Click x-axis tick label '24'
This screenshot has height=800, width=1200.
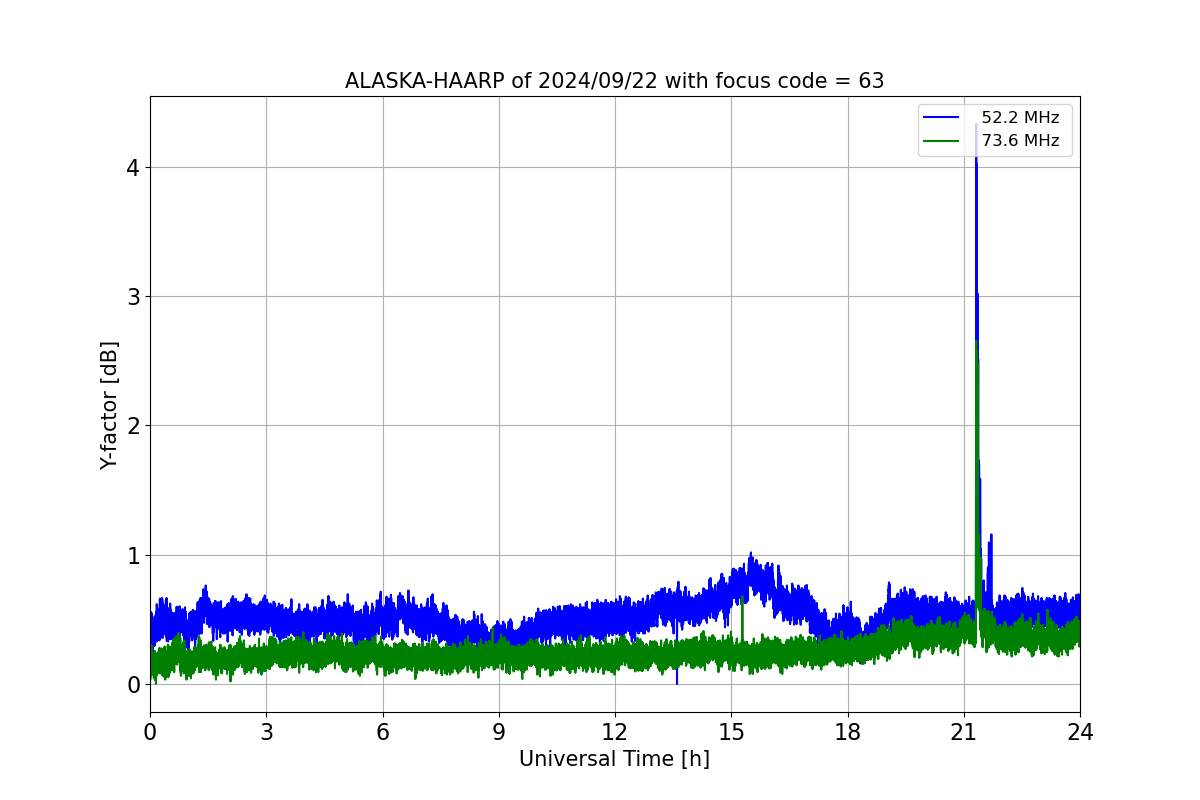(1080, 732)
